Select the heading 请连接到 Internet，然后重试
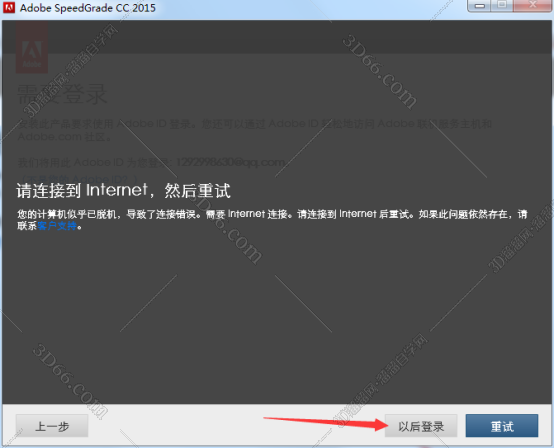 click(x=123, y=191)
